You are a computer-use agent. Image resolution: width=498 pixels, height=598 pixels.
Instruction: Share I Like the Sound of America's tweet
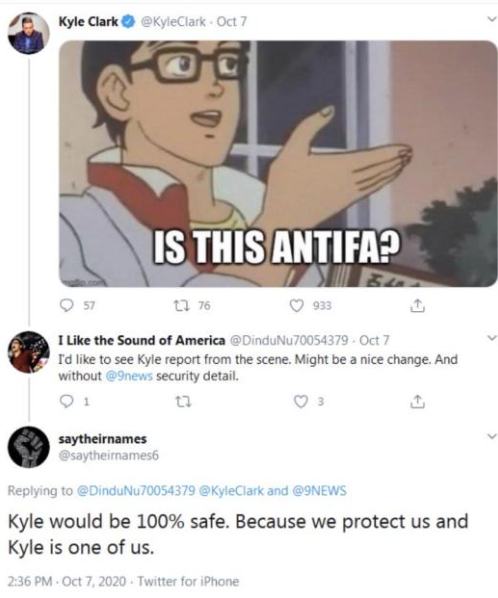[x=417, y=401]
